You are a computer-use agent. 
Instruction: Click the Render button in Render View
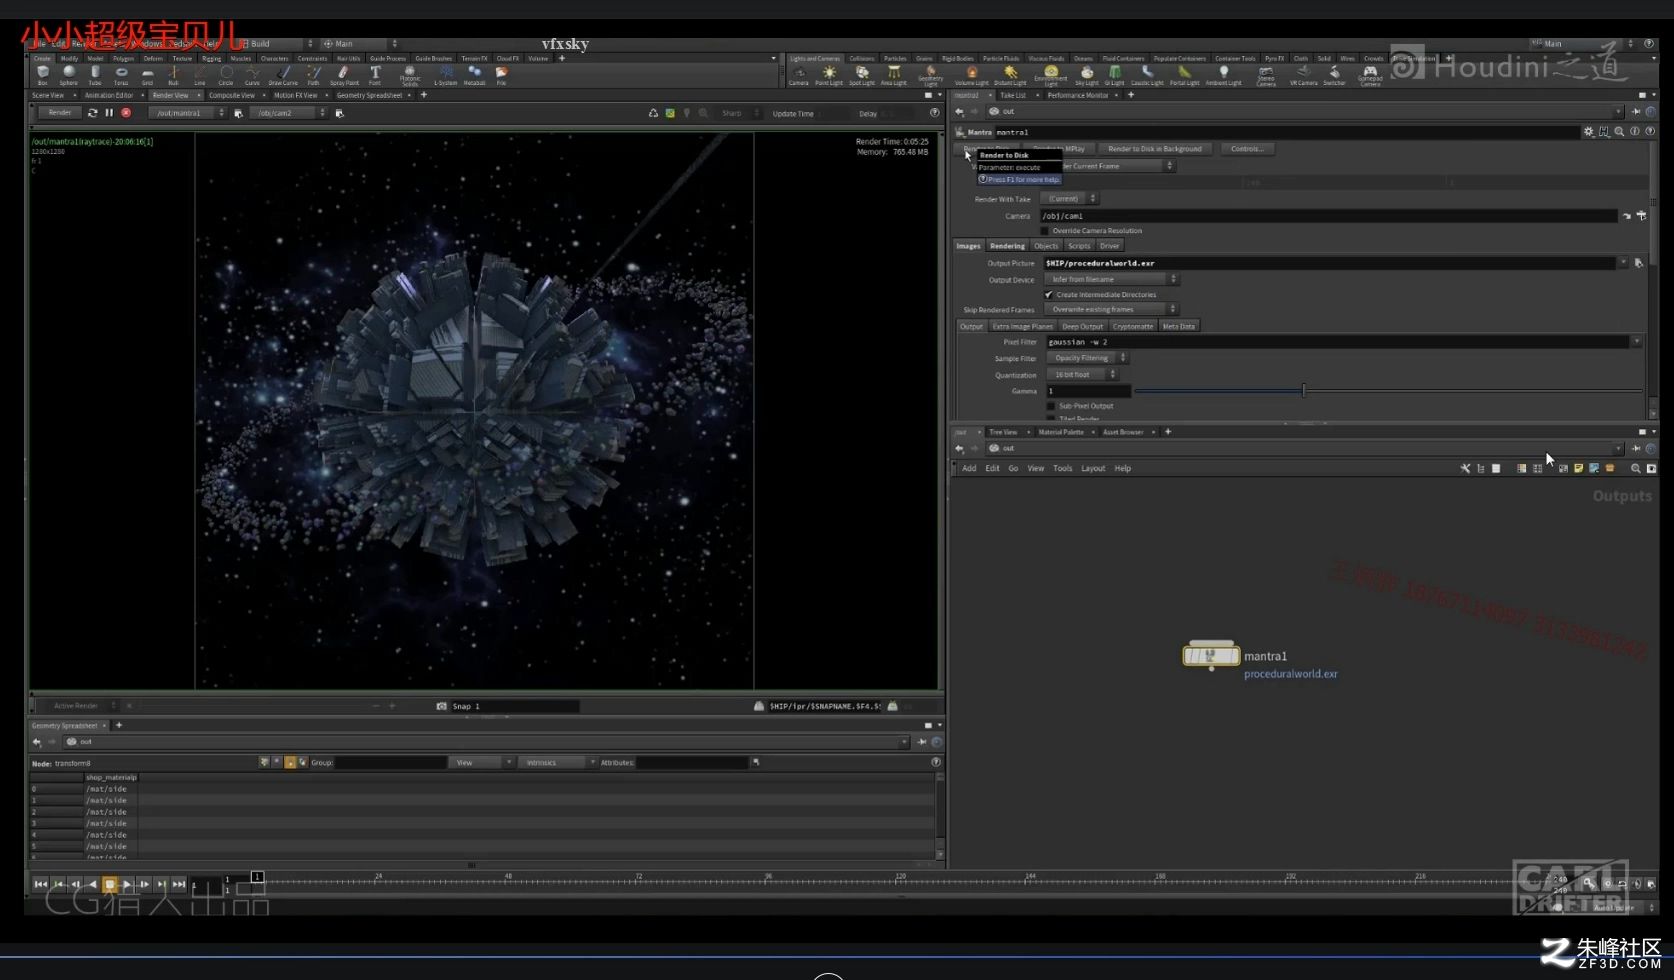[60, 113]
